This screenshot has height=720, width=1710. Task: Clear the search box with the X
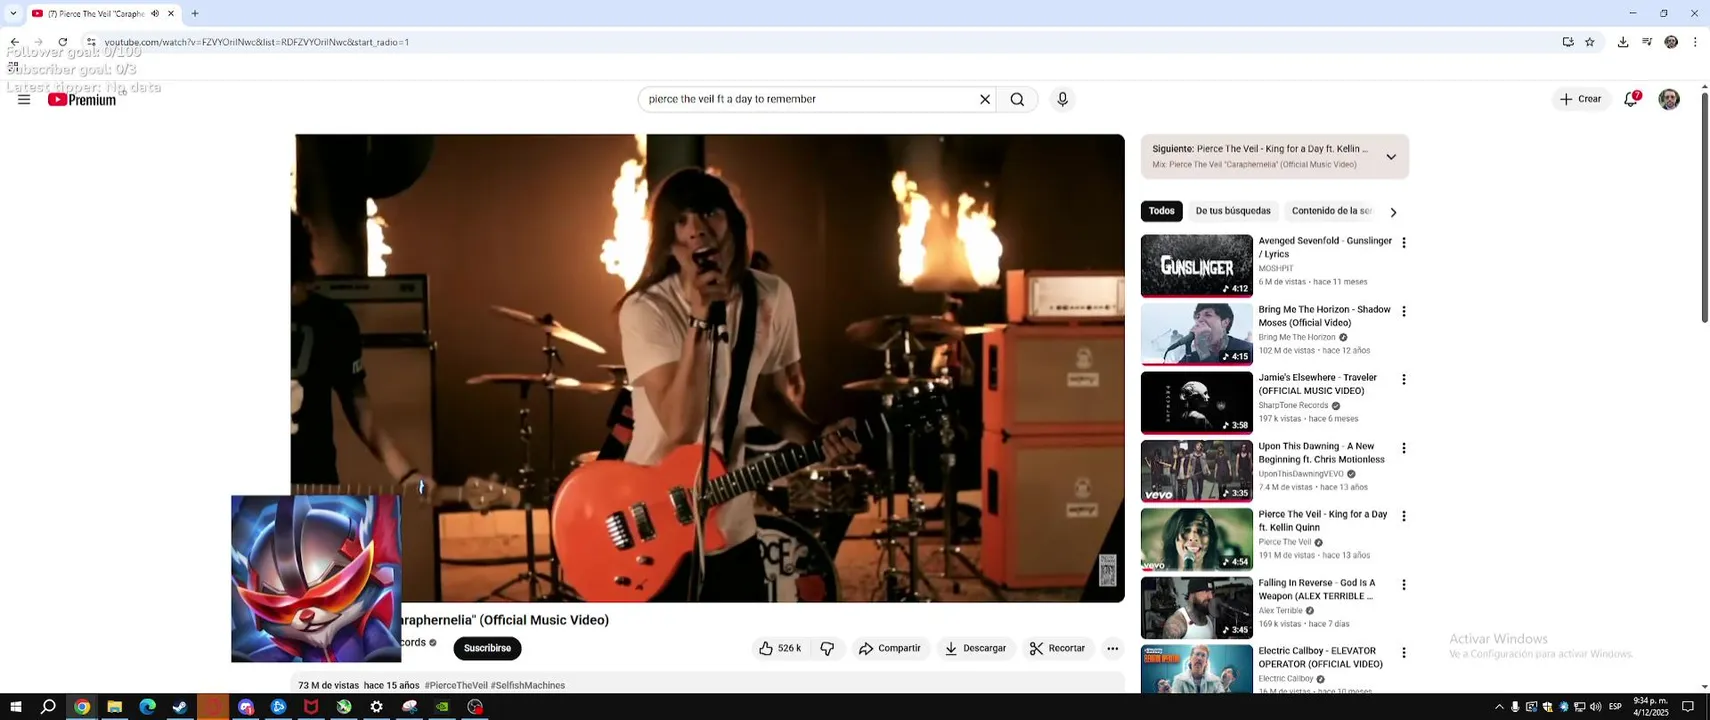coord(985,99)
